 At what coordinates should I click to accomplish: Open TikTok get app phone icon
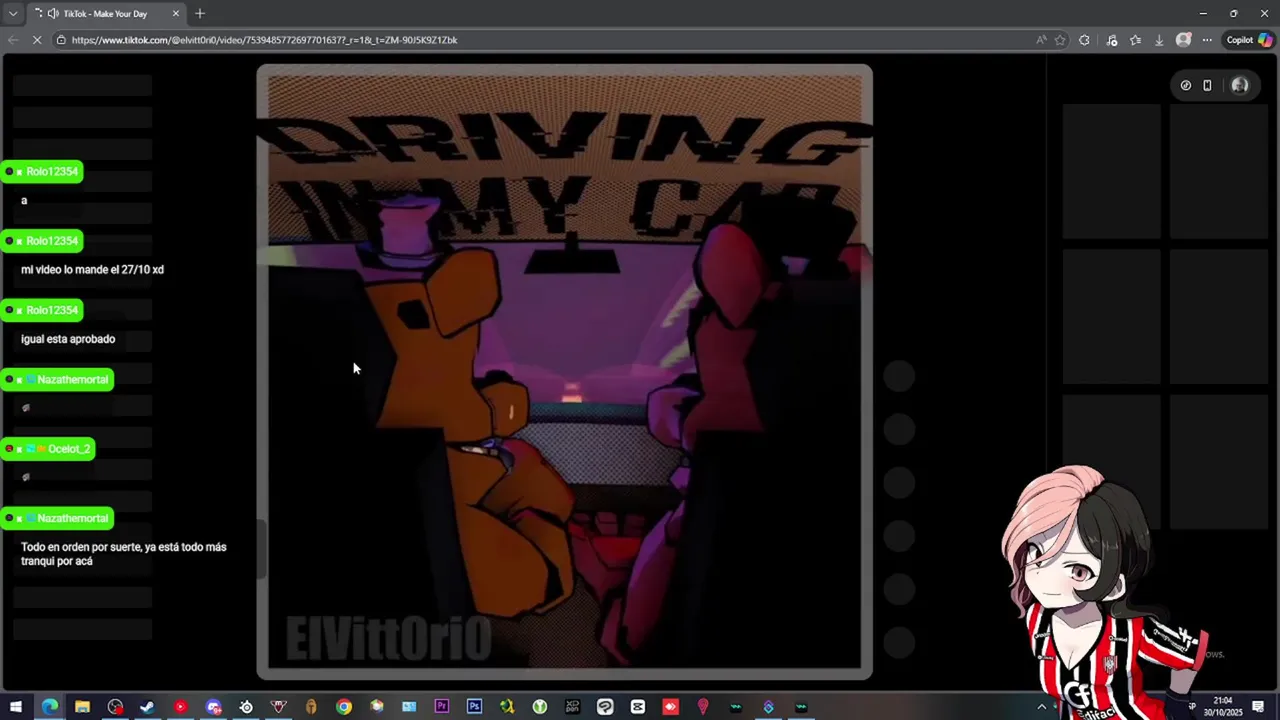(x=1207, y=86)
